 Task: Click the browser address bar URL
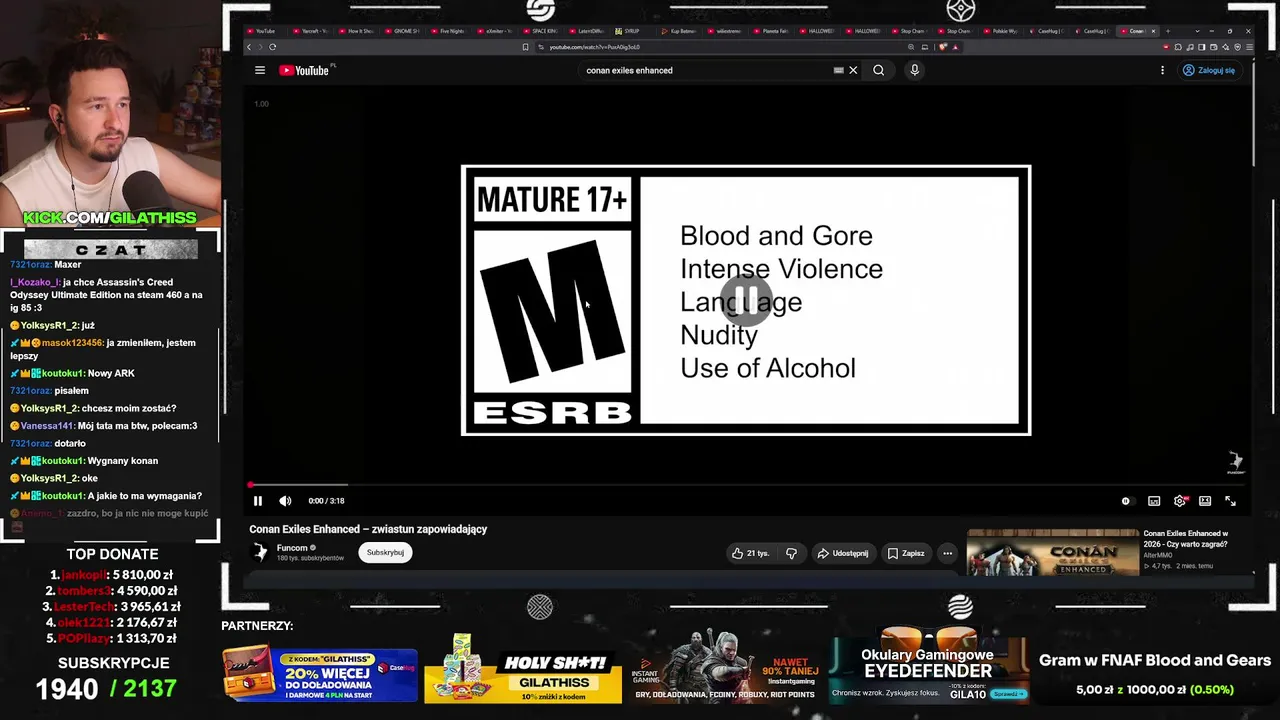click(x=594, y=47)
